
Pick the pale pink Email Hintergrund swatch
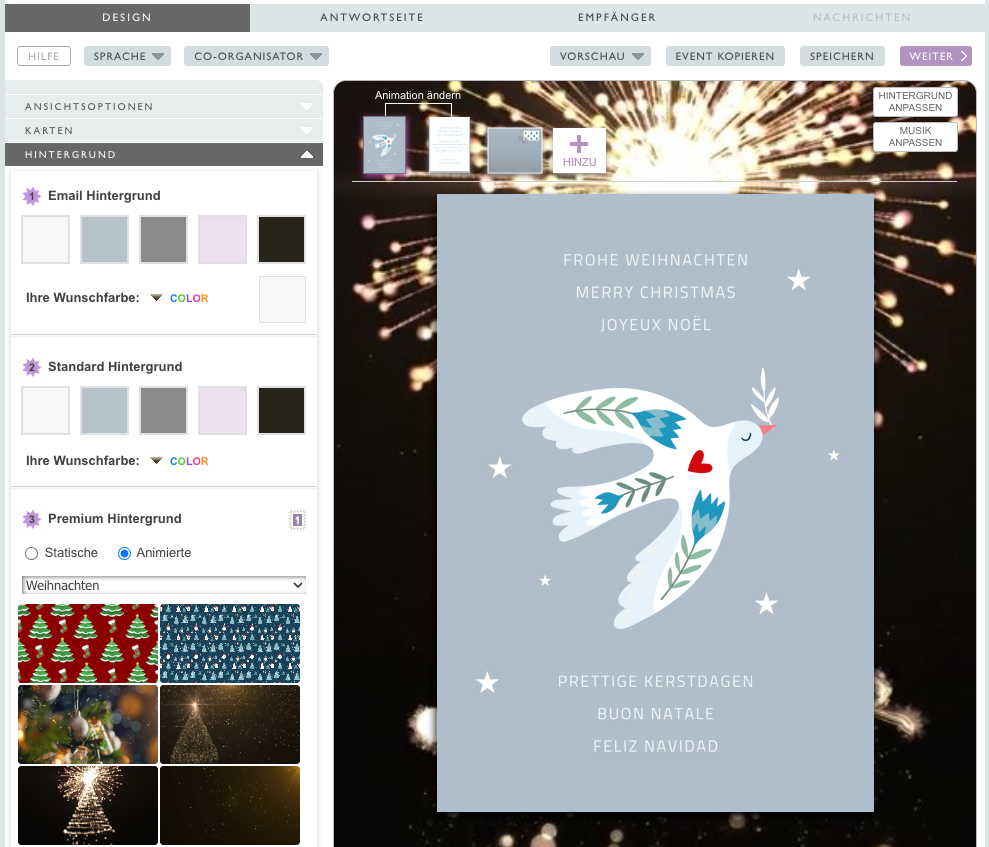pyautogui.click(x=223, y=240)
